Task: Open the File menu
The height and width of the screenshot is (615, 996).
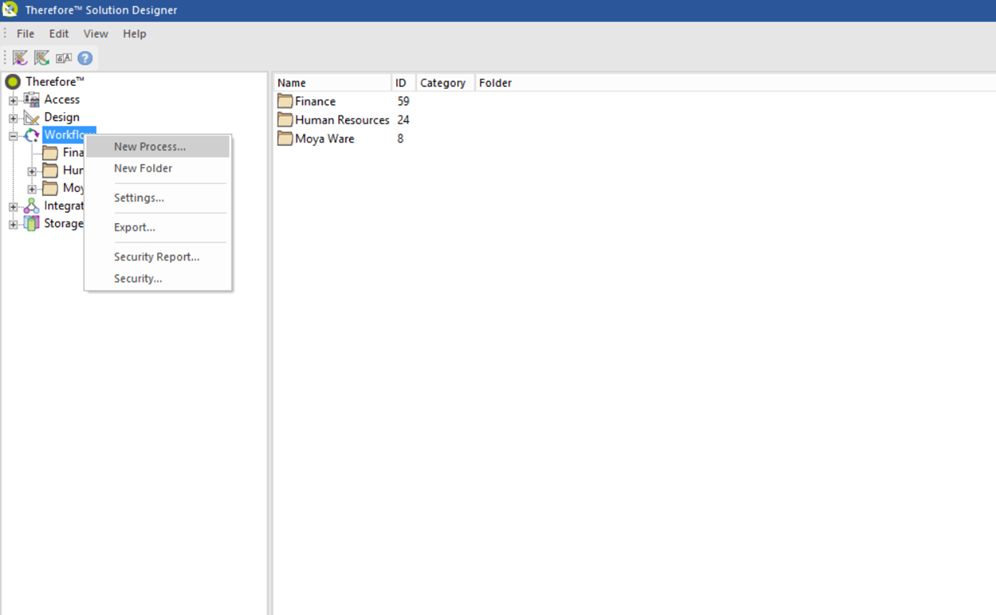Action: pyautogui.click(x=24, y=33)
